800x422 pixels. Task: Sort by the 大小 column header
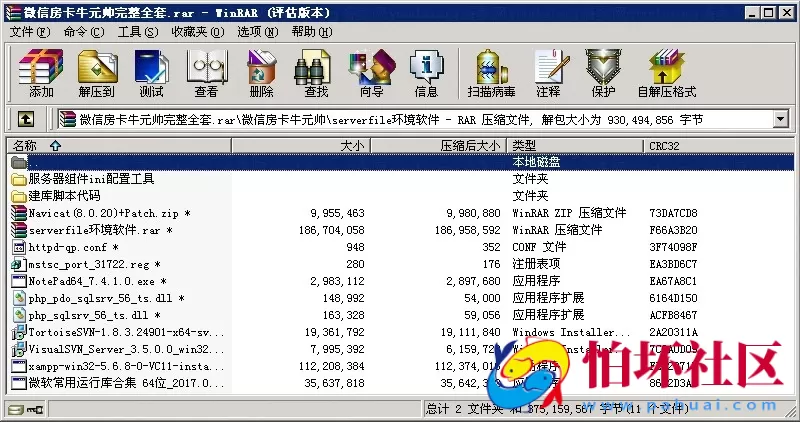(301, 146)
